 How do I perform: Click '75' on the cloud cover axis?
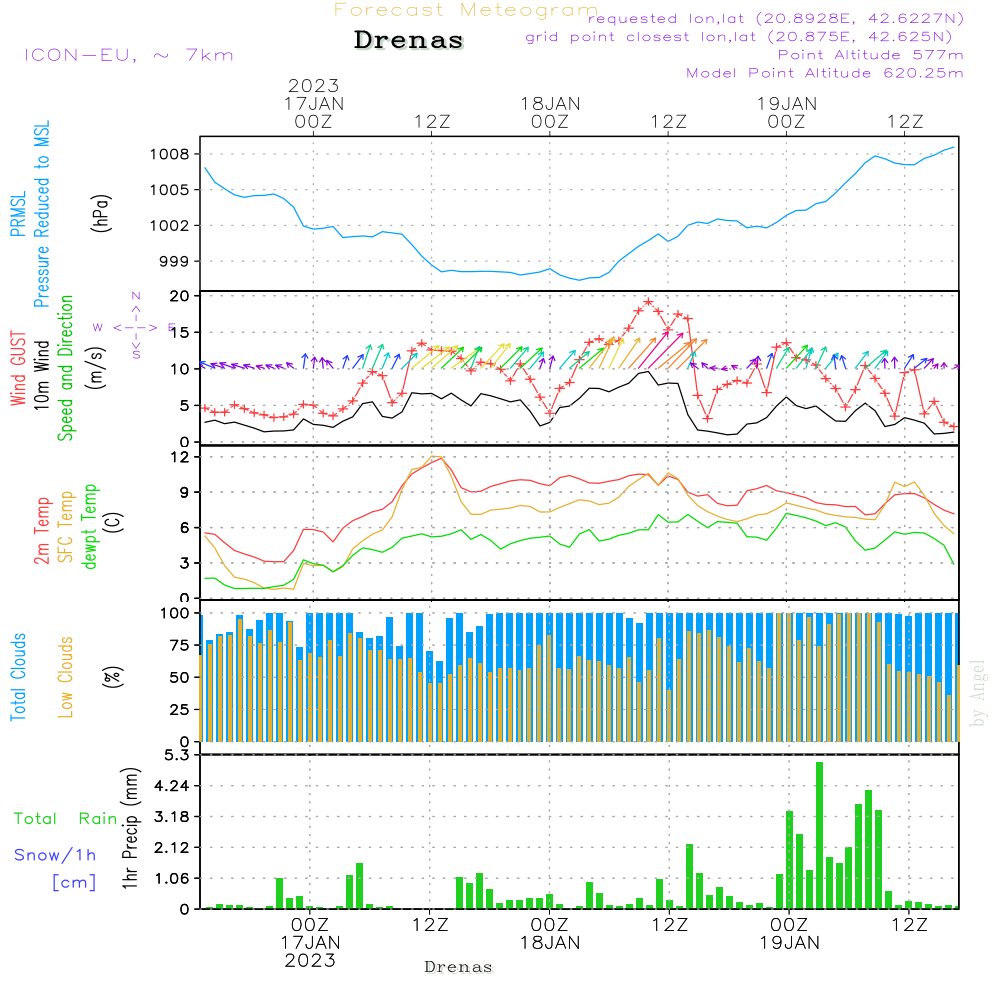(x=180, y=645)
